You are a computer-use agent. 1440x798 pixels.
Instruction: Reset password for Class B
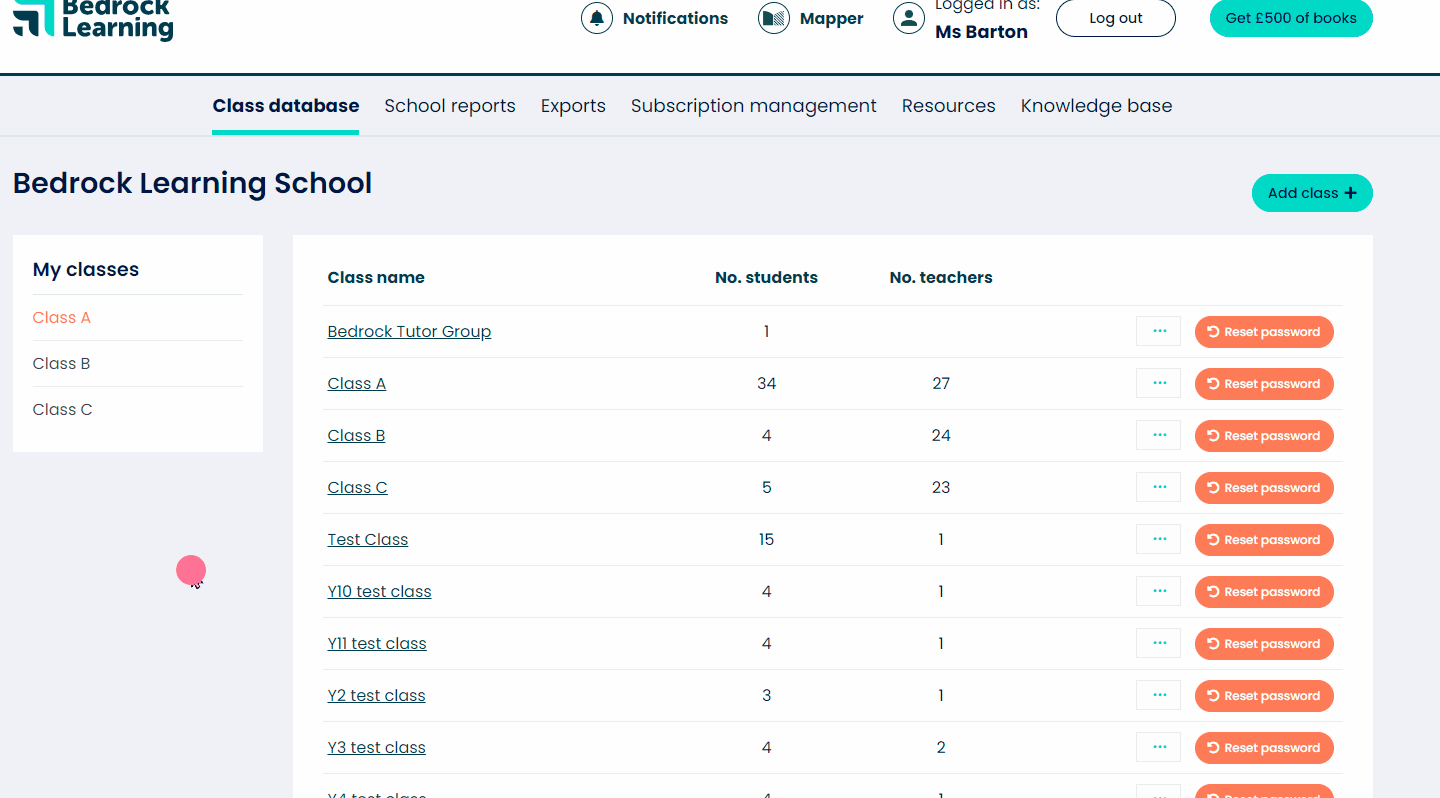click(x=1264, y=436)
